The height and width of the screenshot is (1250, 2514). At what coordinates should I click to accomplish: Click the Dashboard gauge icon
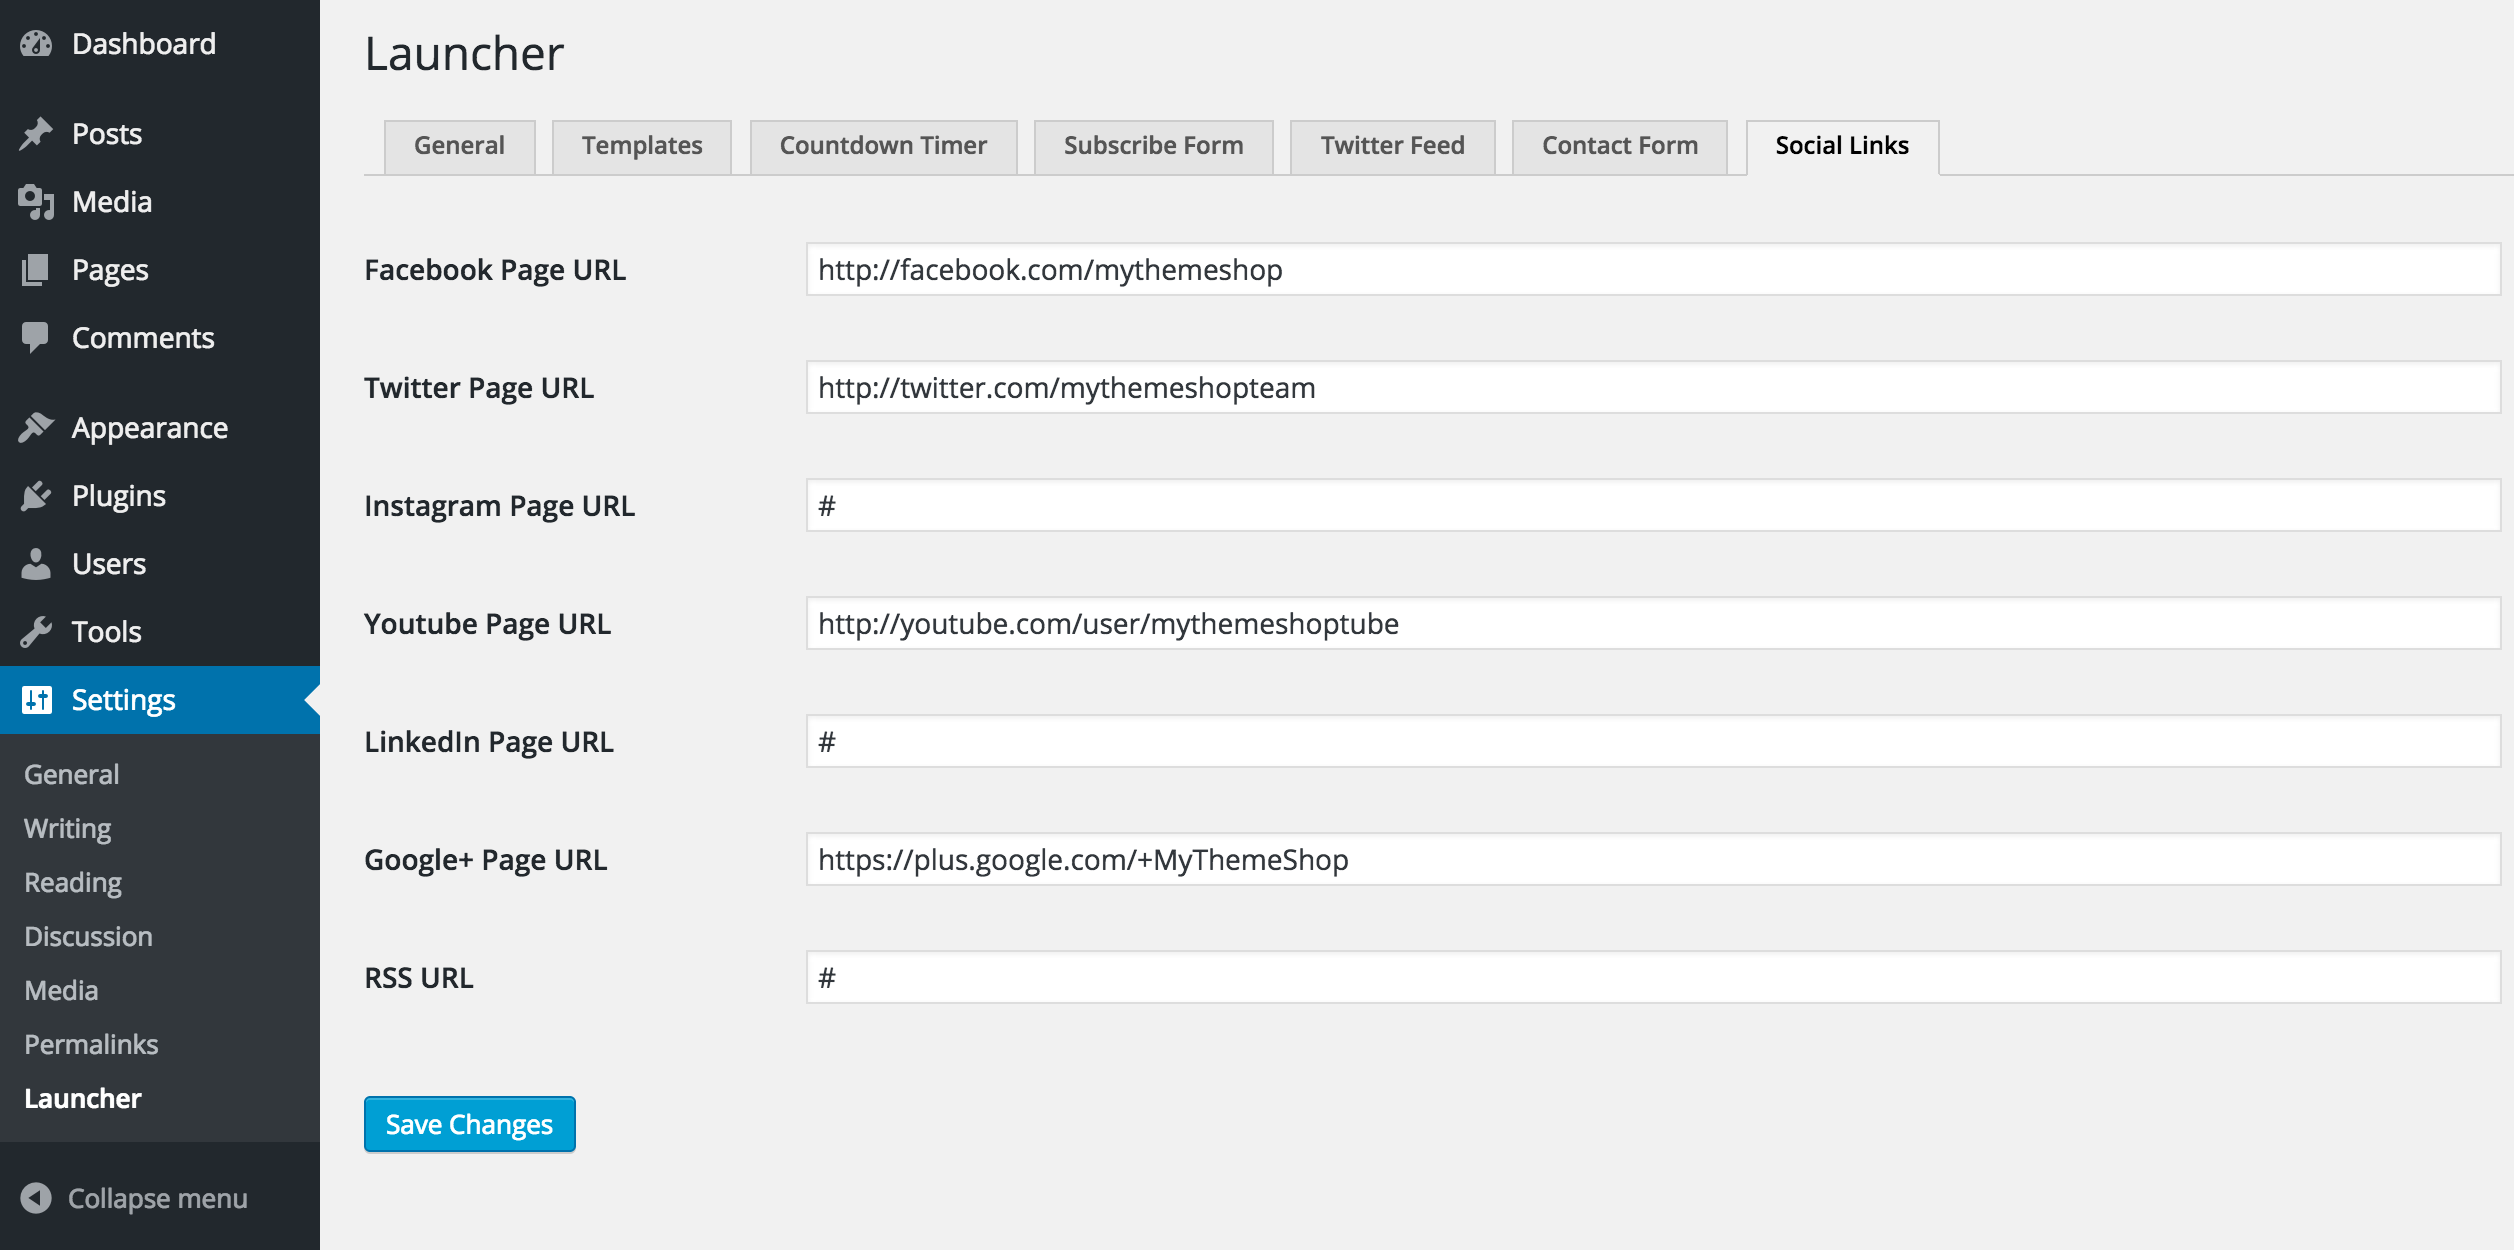36,44
